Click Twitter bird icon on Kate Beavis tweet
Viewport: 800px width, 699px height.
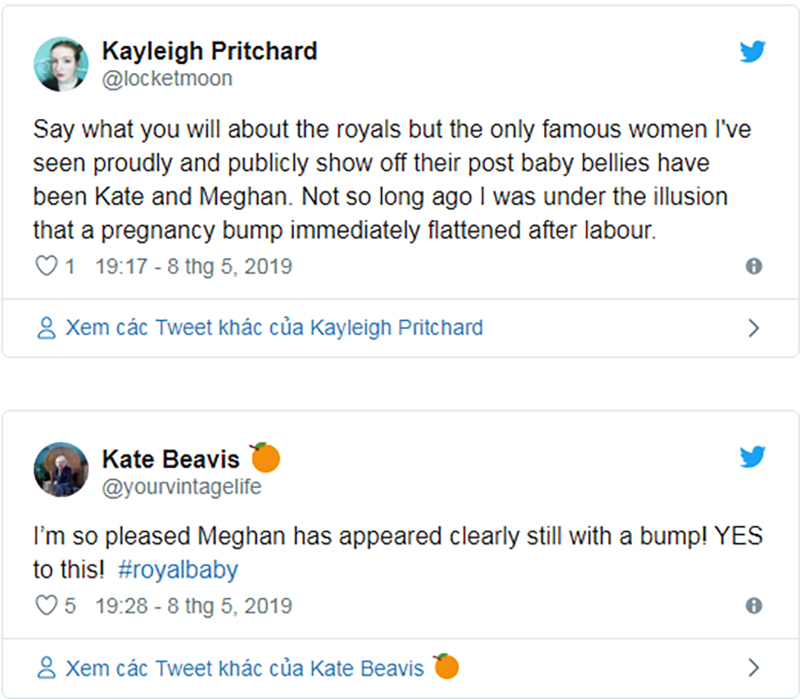coord(752,458)
